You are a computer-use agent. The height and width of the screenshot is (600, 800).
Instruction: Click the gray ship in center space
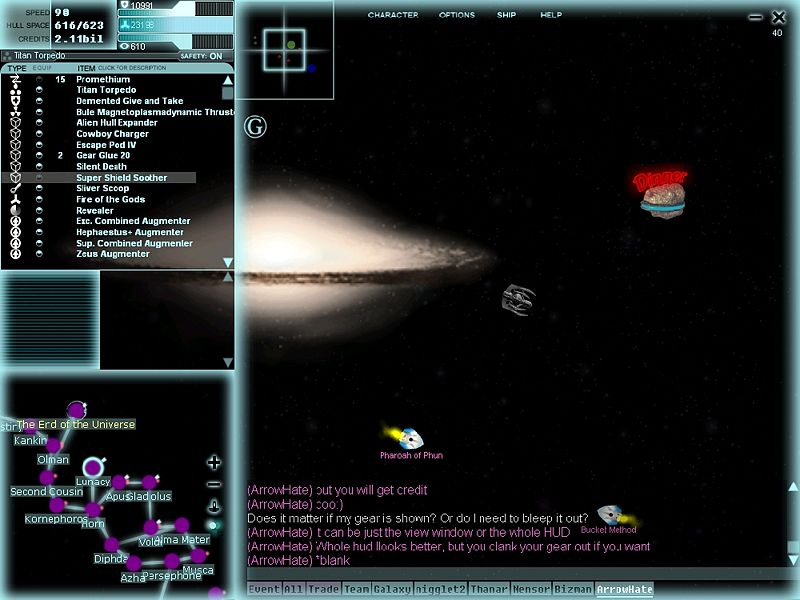click(x=518, y=298)
